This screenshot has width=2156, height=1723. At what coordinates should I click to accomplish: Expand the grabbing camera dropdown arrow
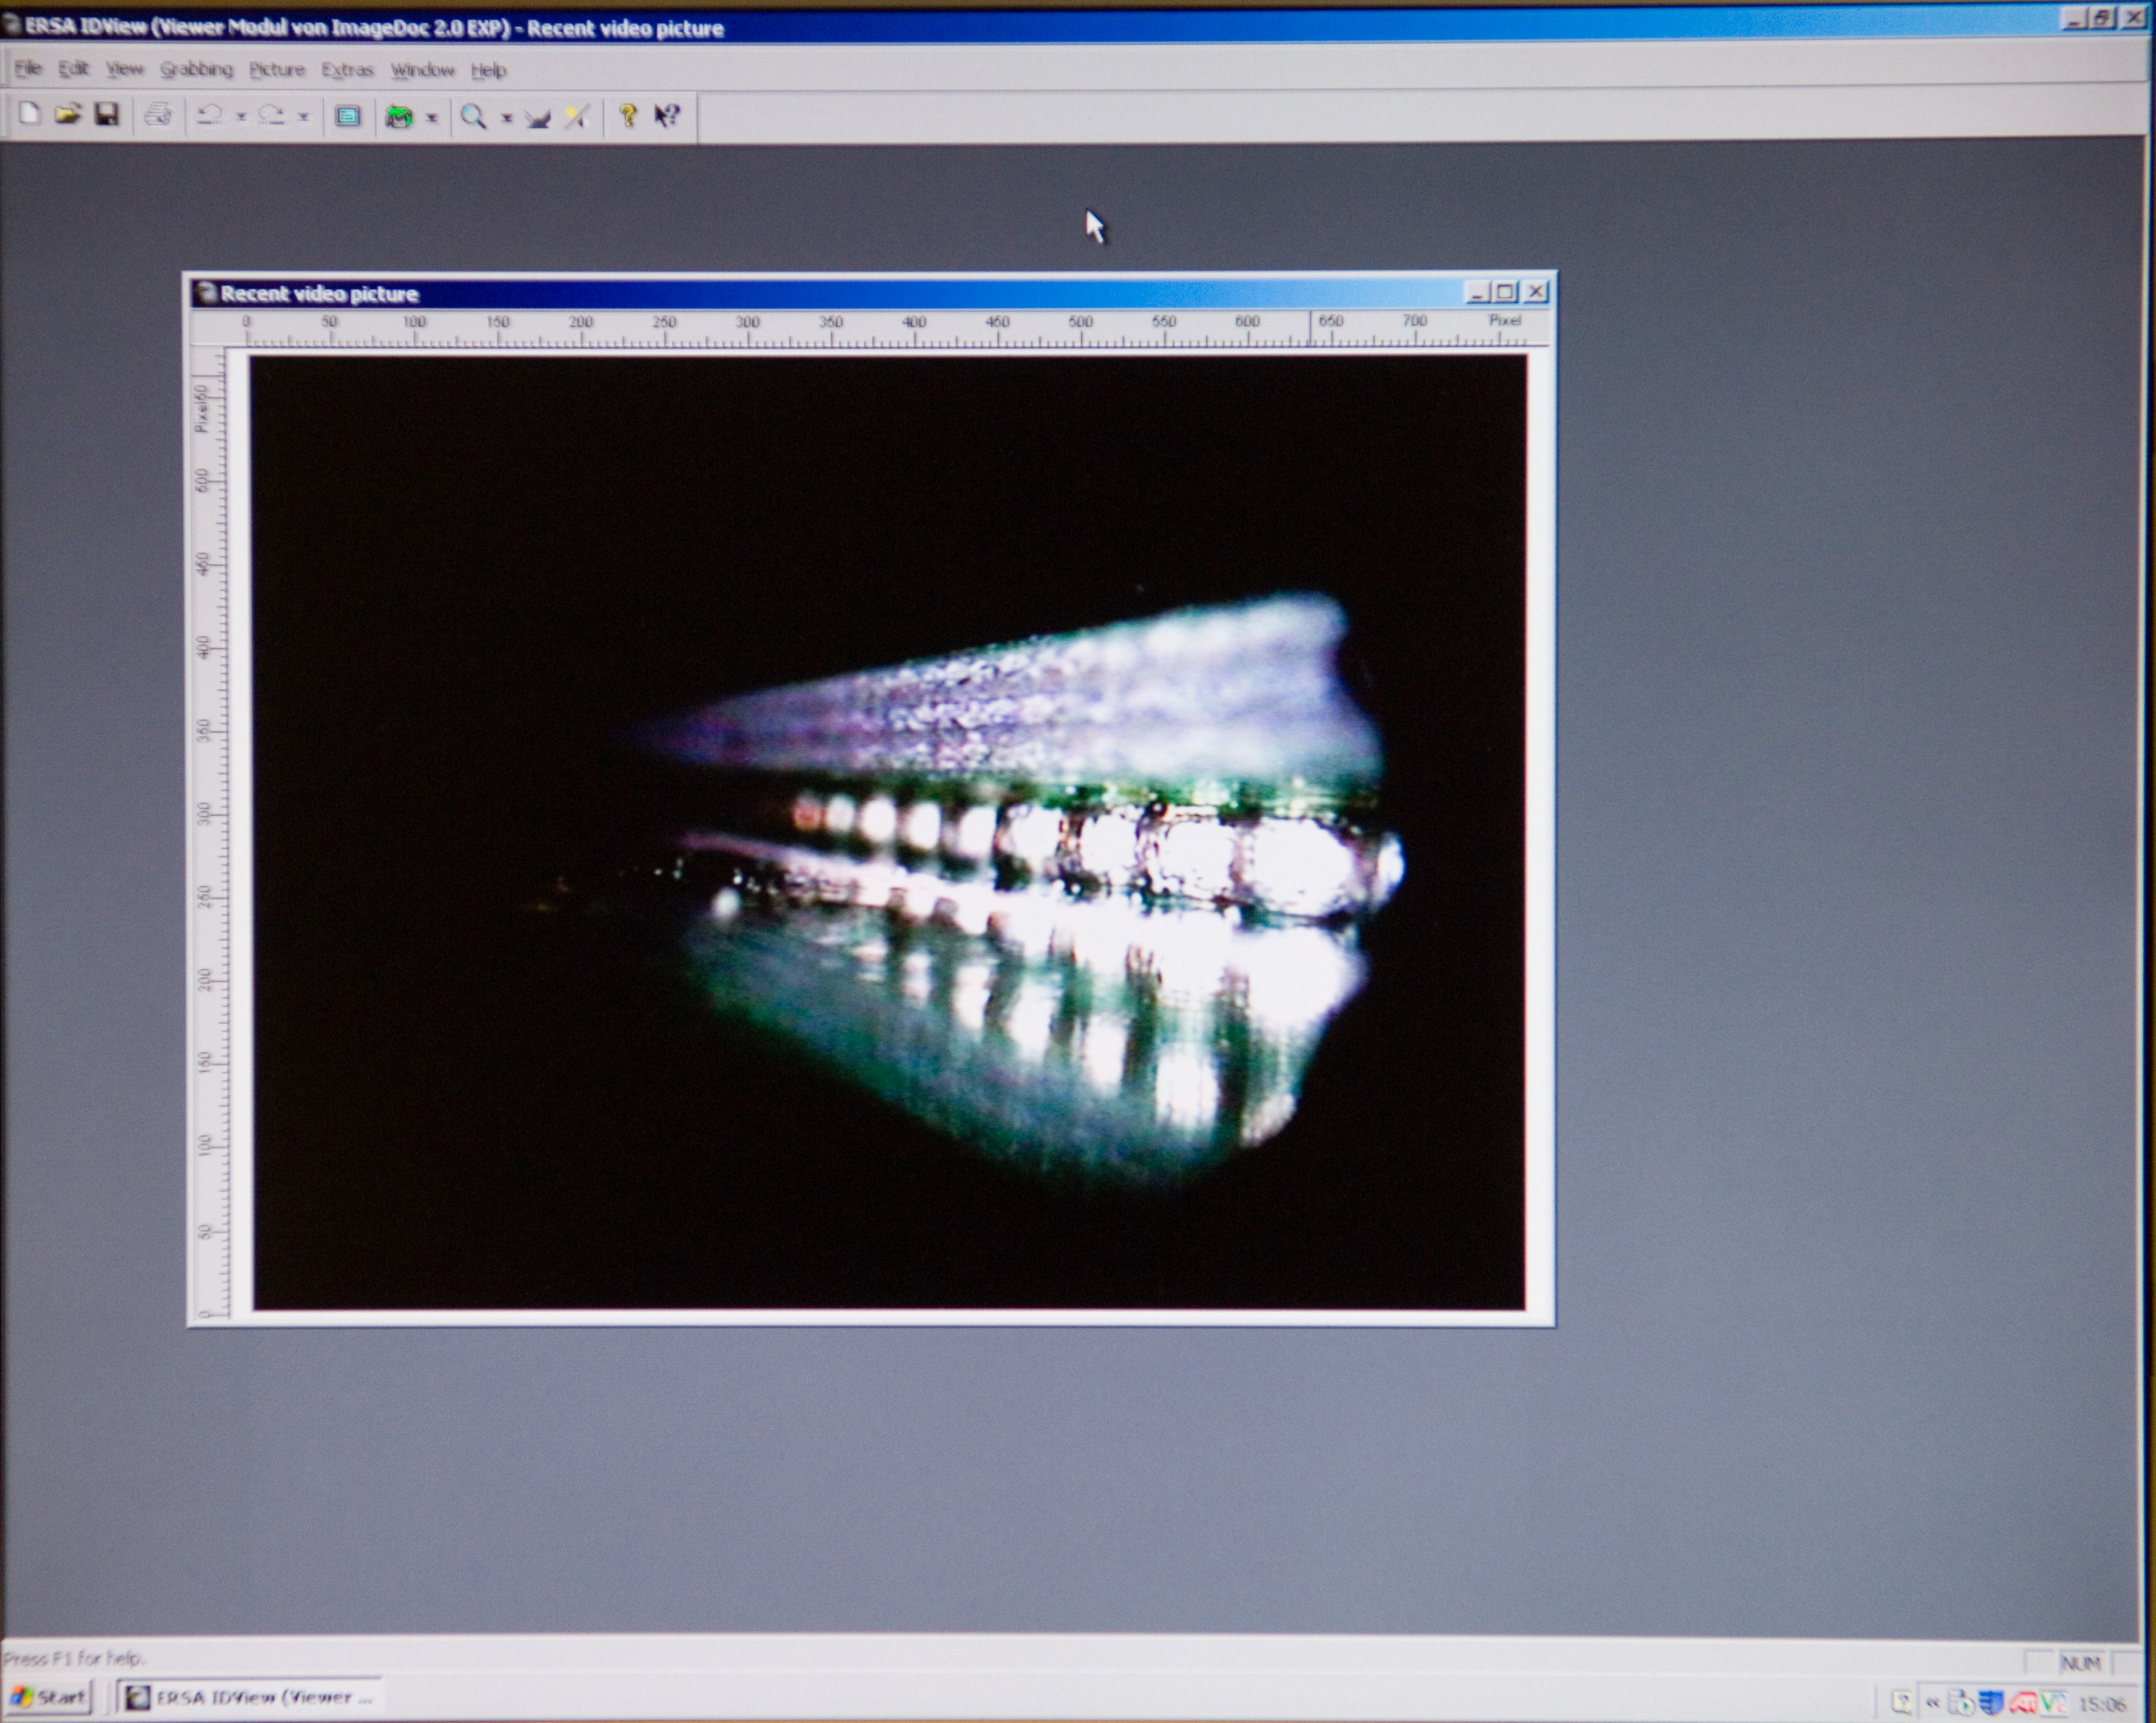432,118
